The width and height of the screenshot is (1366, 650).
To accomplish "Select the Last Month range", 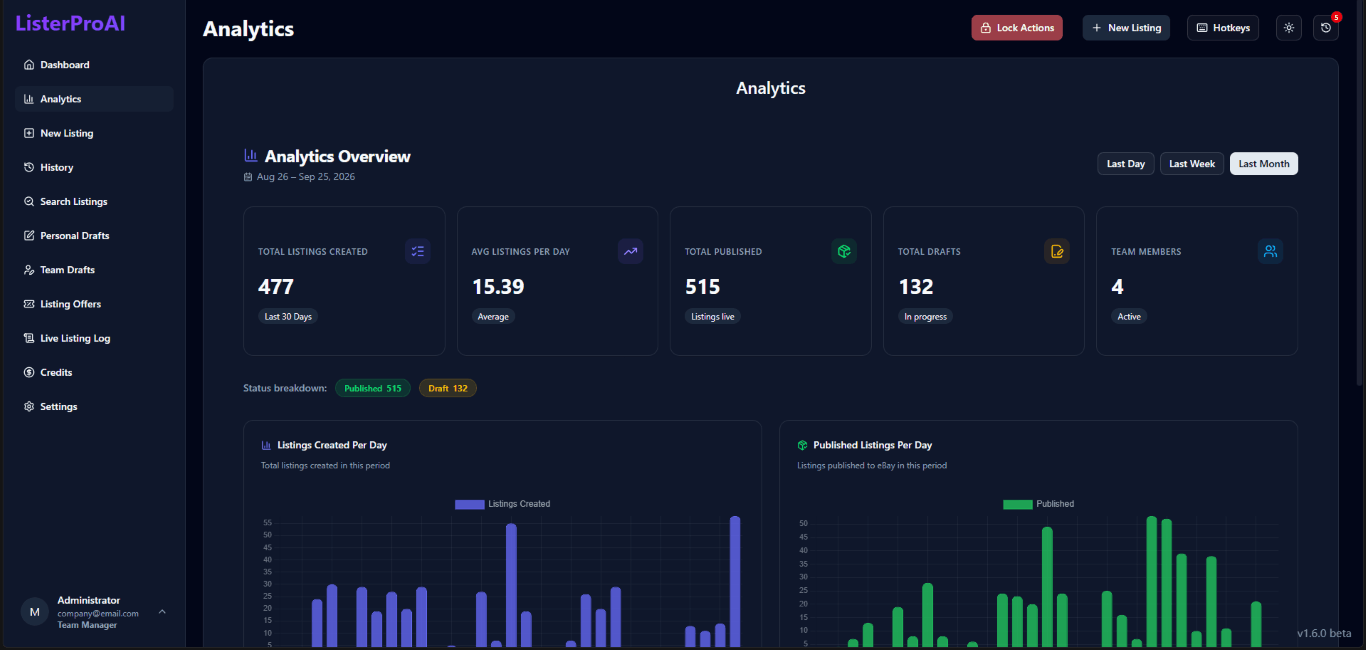I will click(x=1264, y=164).
